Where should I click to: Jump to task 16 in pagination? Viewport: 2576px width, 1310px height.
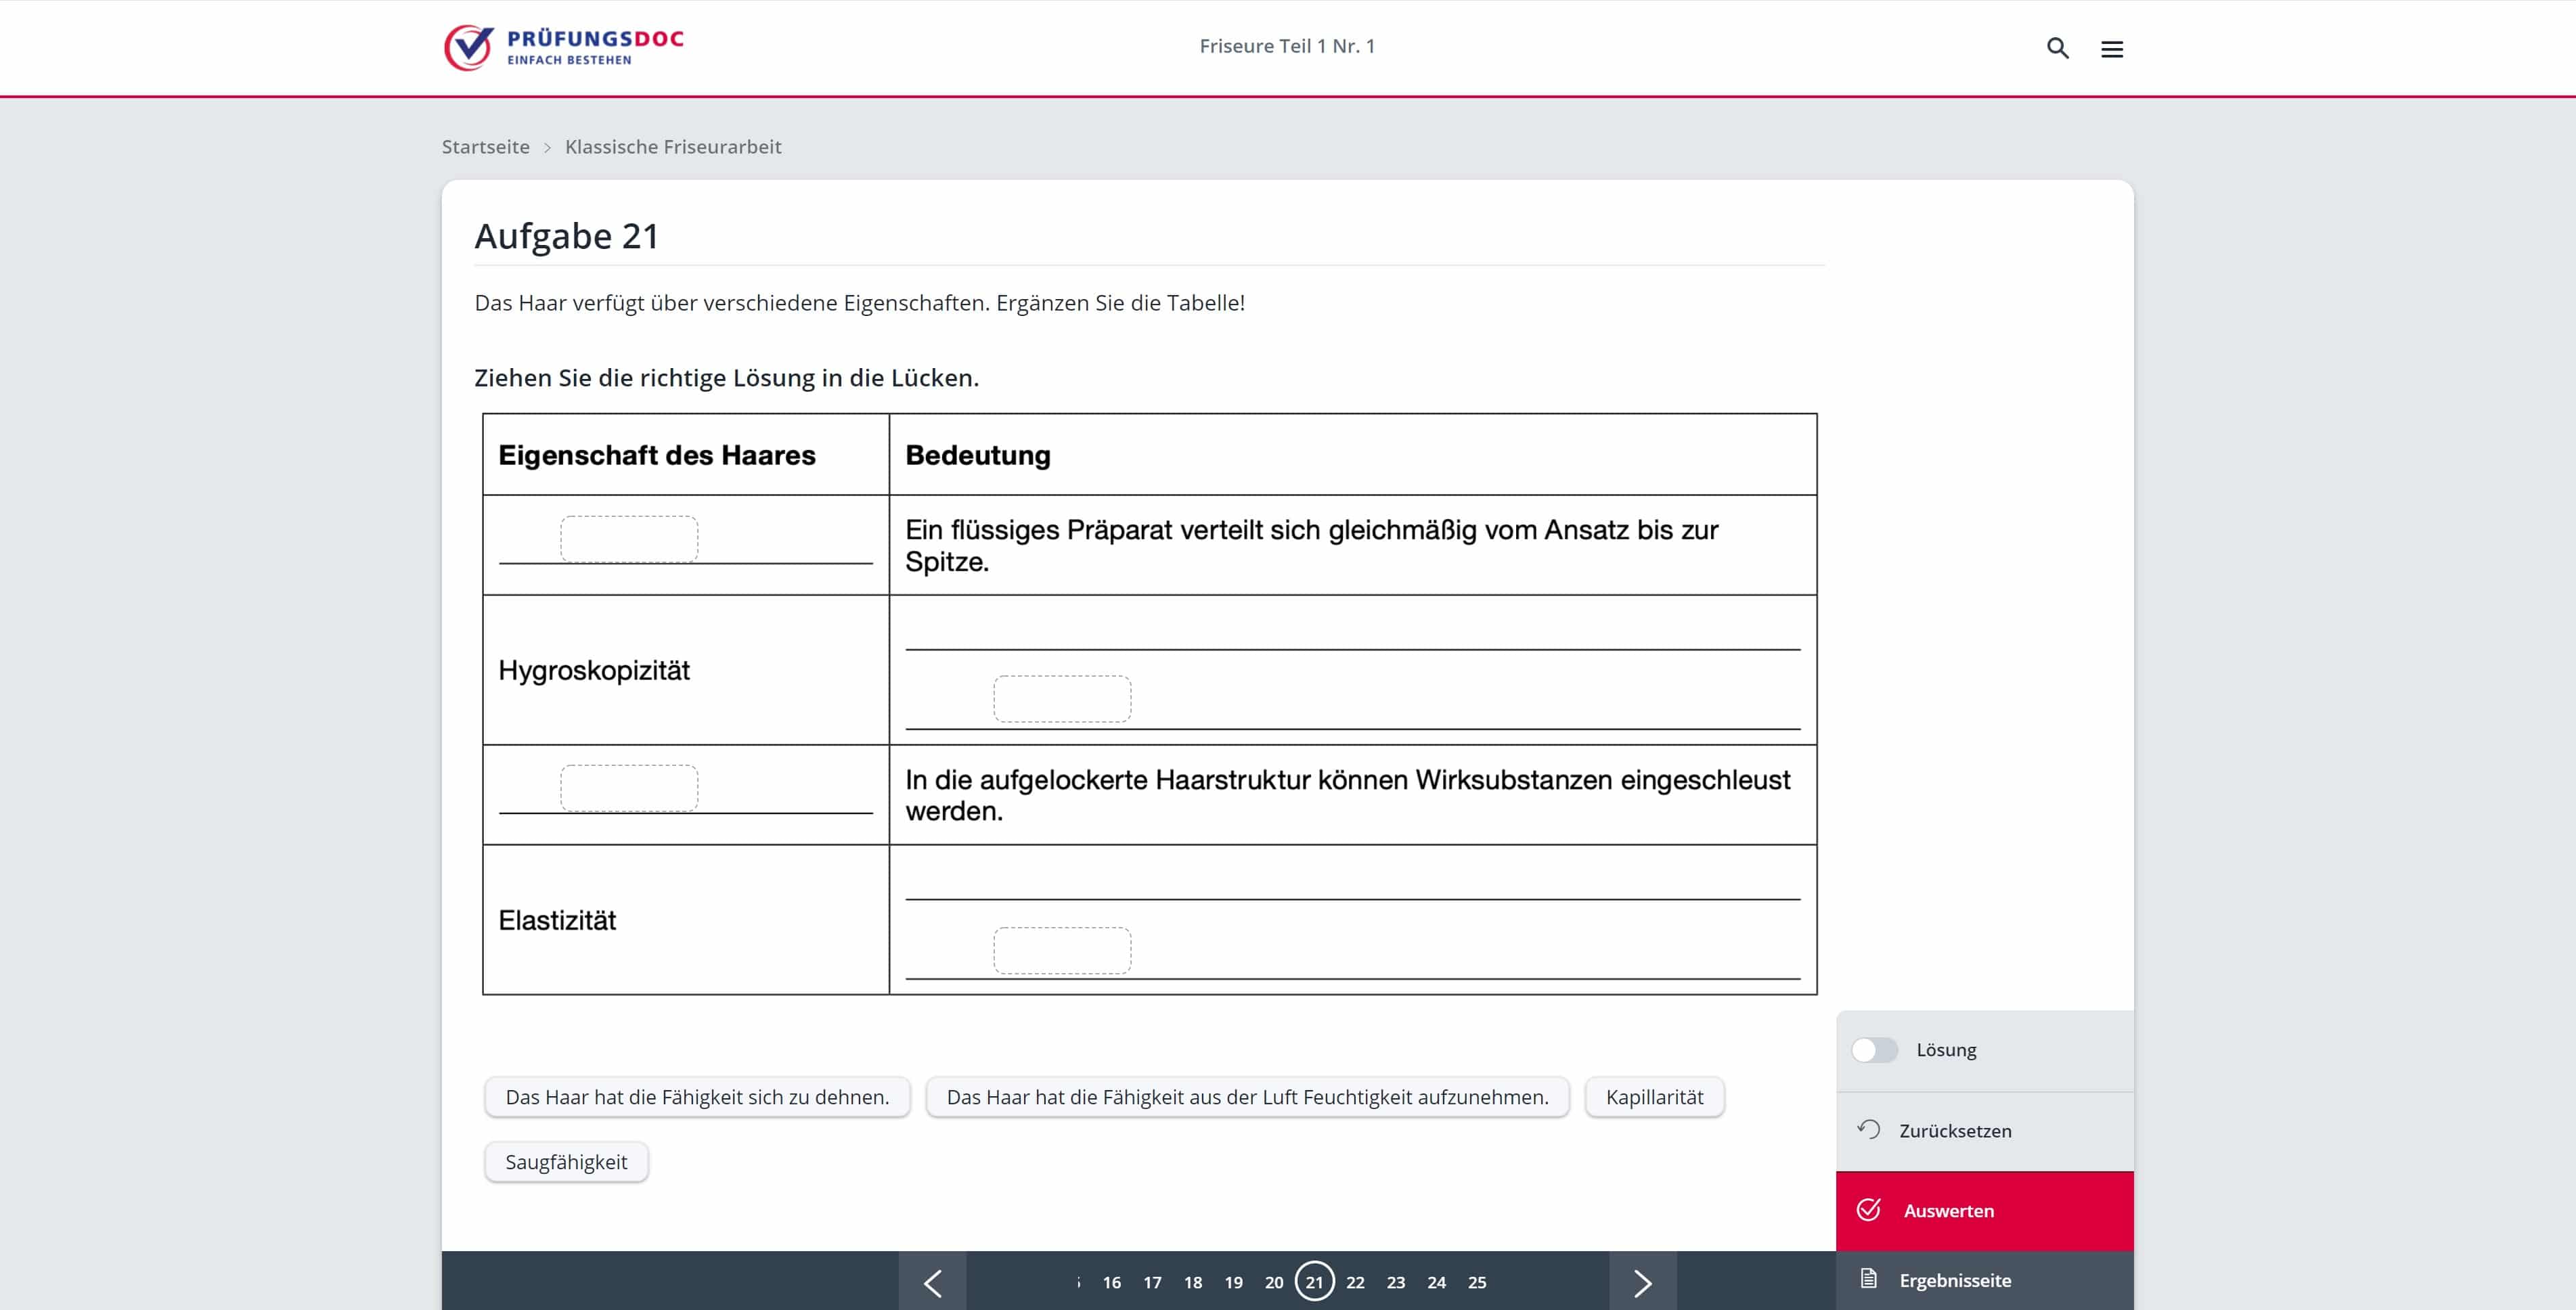pyautogui.click(x=1111, y=1282)
